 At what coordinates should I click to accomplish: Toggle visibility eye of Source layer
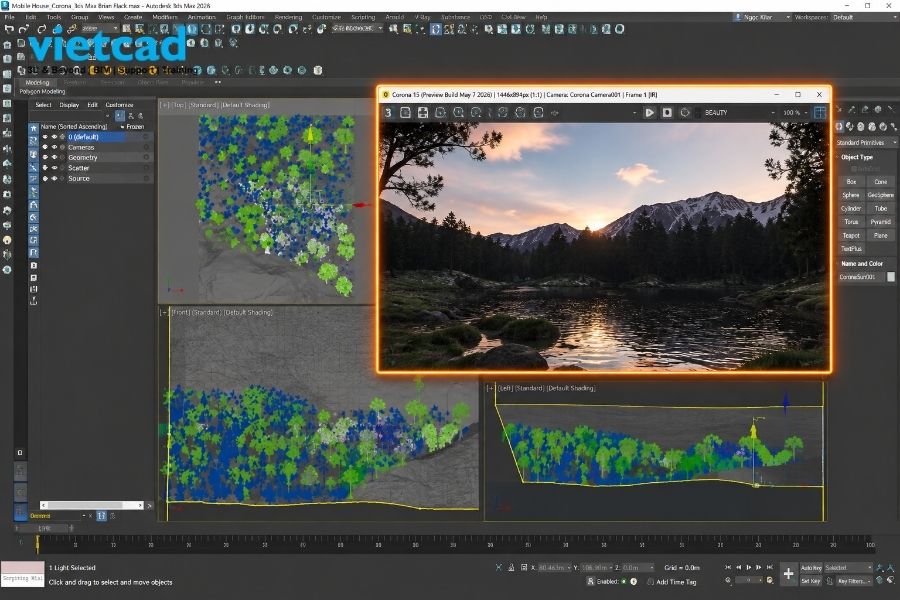click(54, 178)
